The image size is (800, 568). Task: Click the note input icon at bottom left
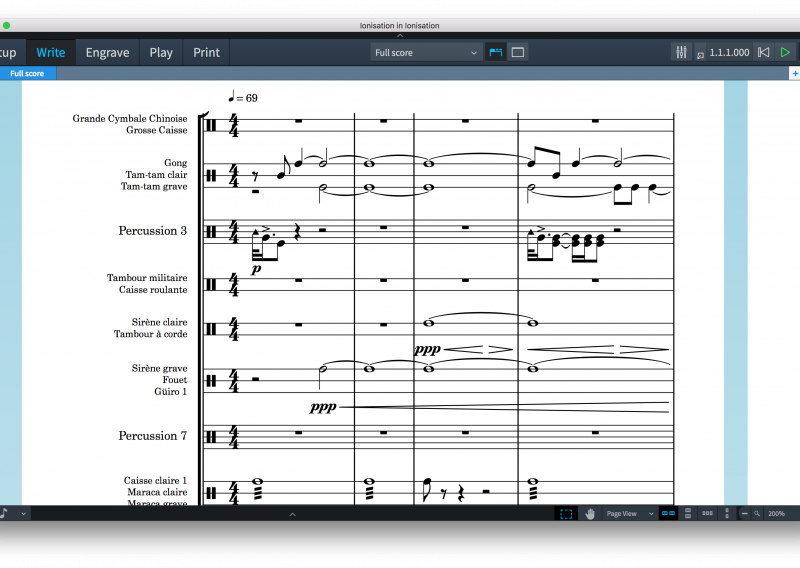4,513
